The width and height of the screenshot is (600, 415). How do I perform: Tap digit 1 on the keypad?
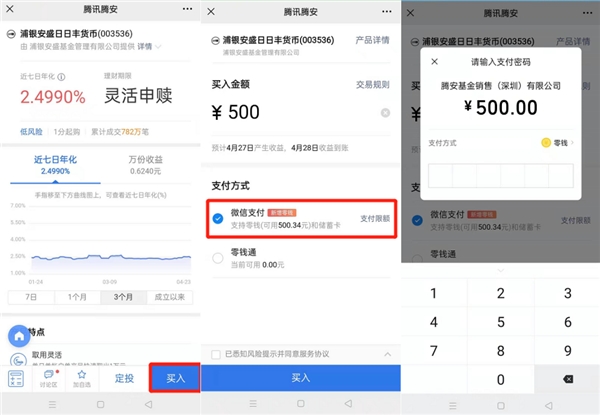(x=434, y=293)
